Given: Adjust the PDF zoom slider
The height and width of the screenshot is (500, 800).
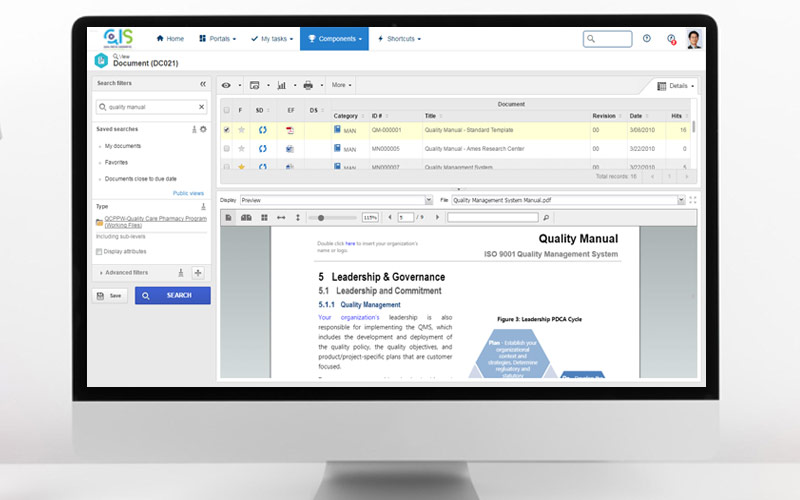Looking at the screenshot, I should (321, 217).
